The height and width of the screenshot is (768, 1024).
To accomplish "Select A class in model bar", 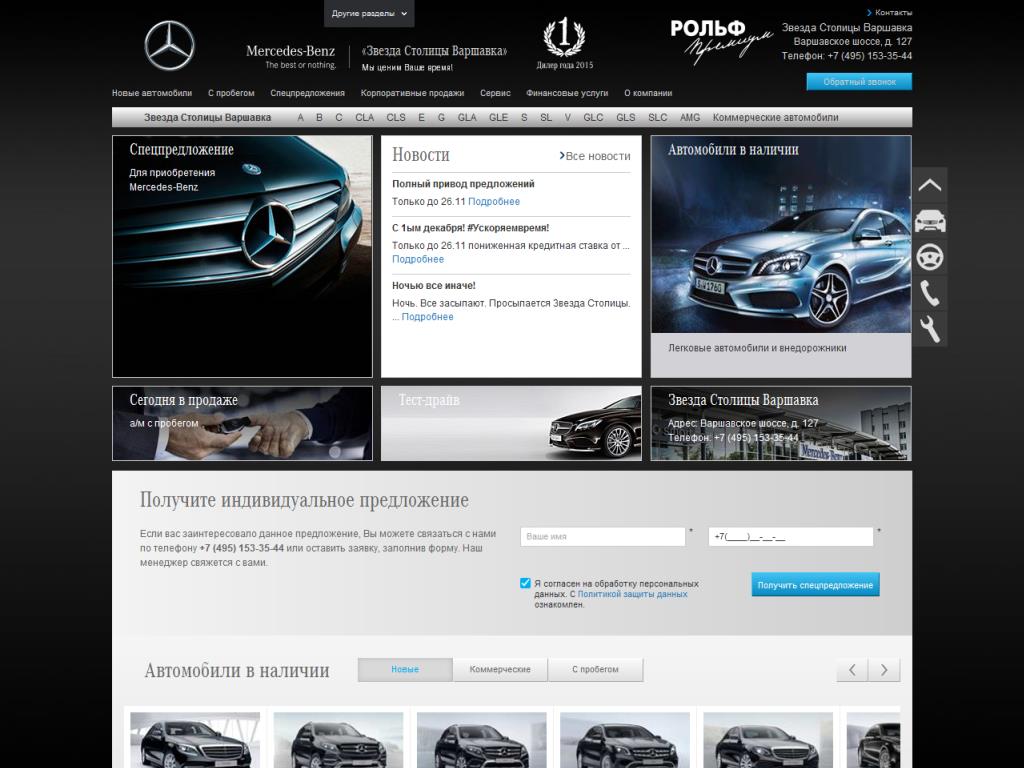I will 300,118.
